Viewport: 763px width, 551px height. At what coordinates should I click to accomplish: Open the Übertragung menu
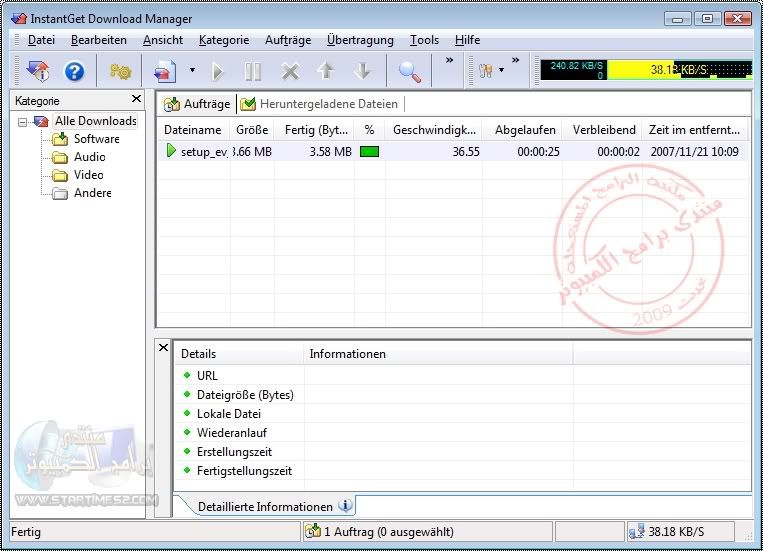click(360, 40)
